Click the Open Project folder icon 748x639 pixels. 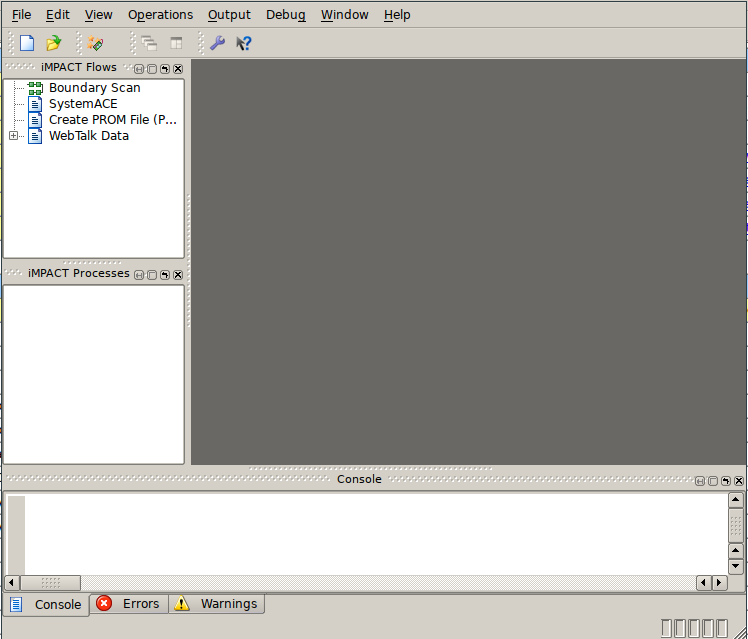[x=54, y=43]
